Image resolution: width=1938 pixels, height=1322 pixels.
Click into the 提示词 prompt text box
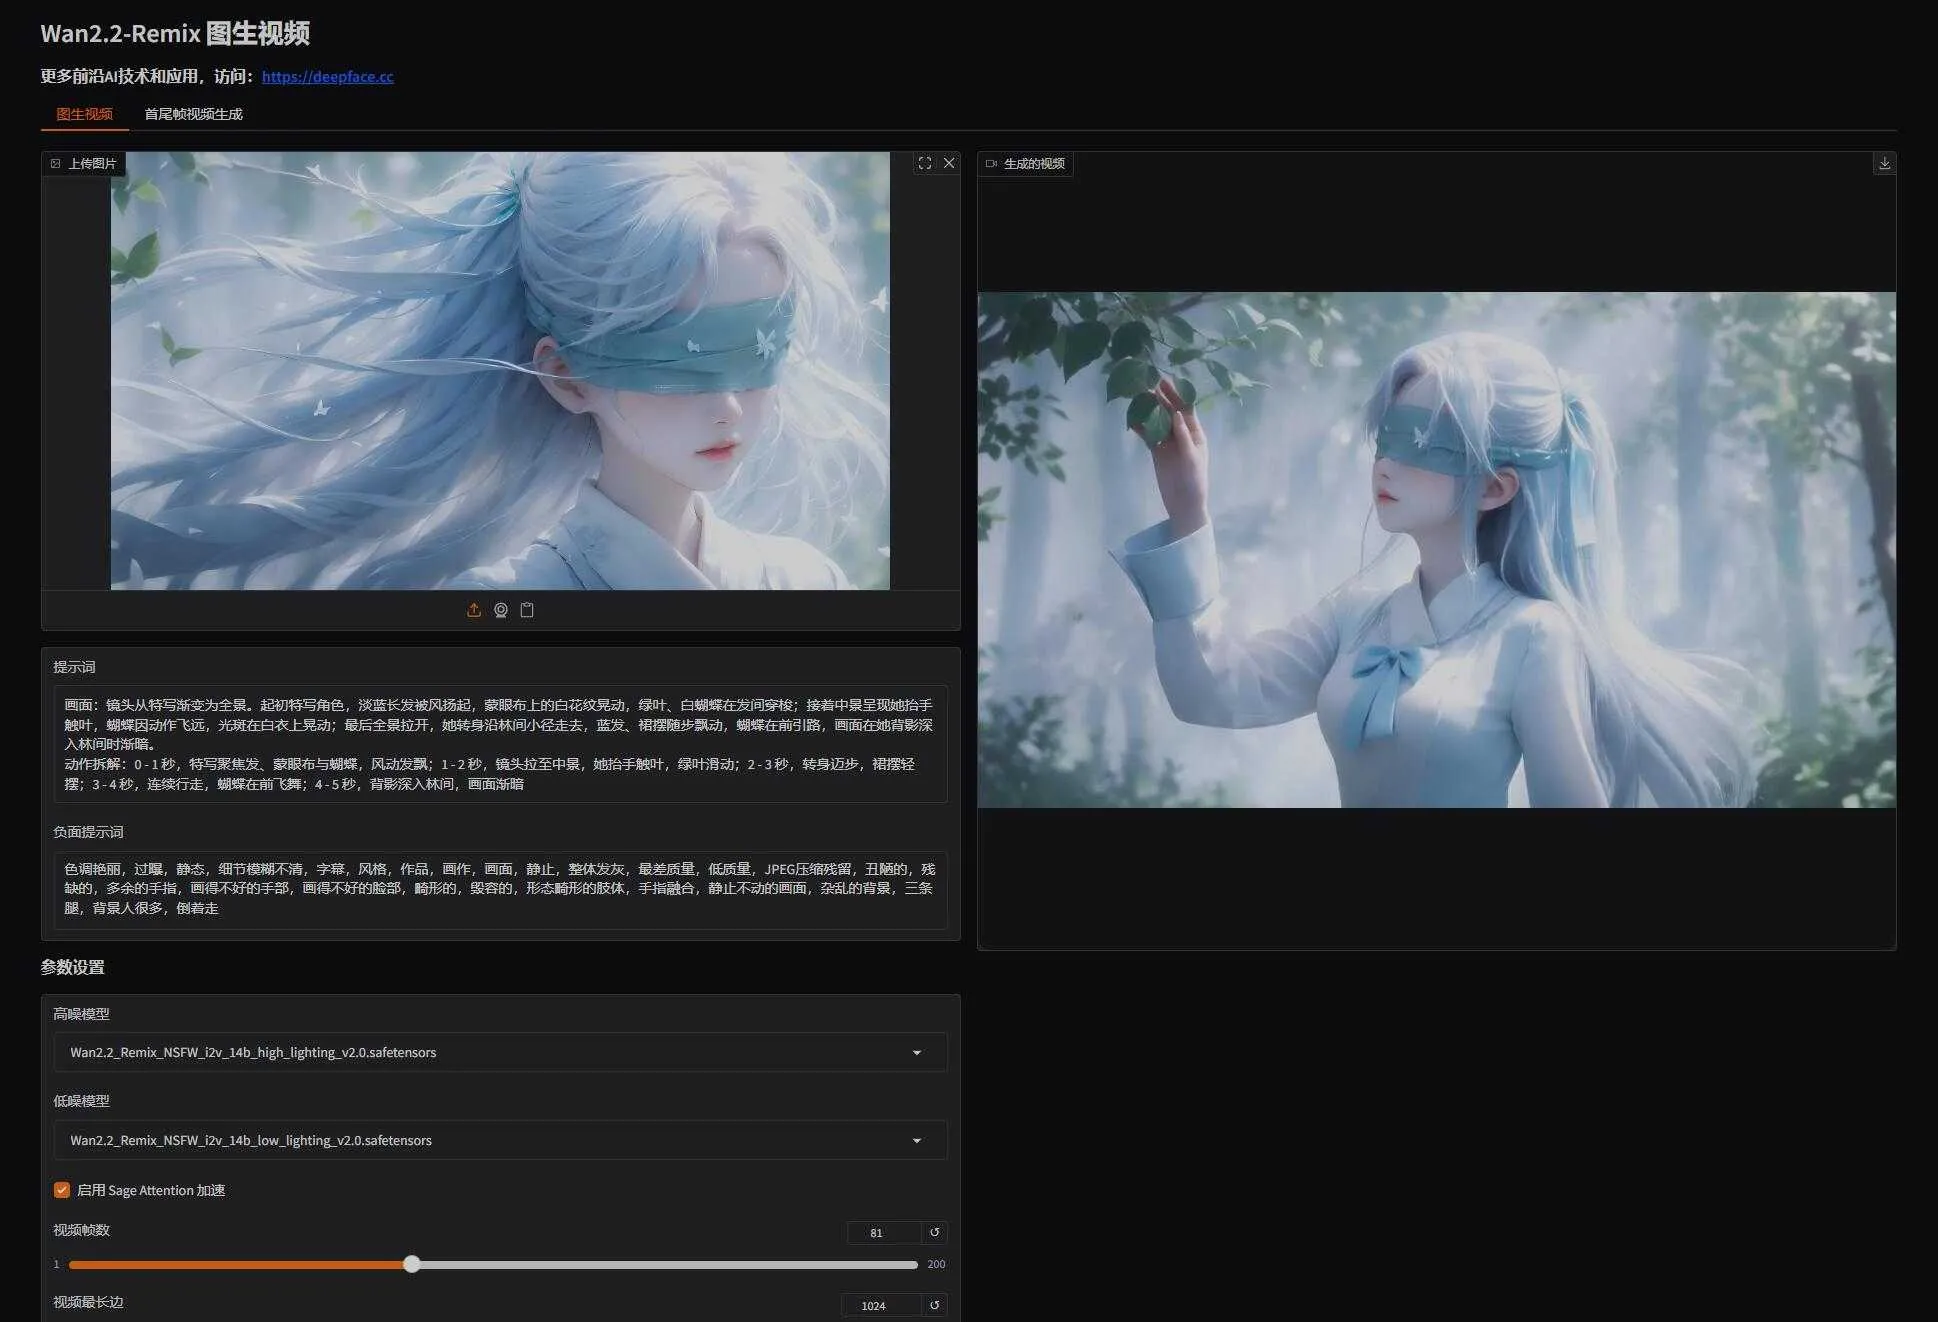pyautogui.click(x=500, y=744)
